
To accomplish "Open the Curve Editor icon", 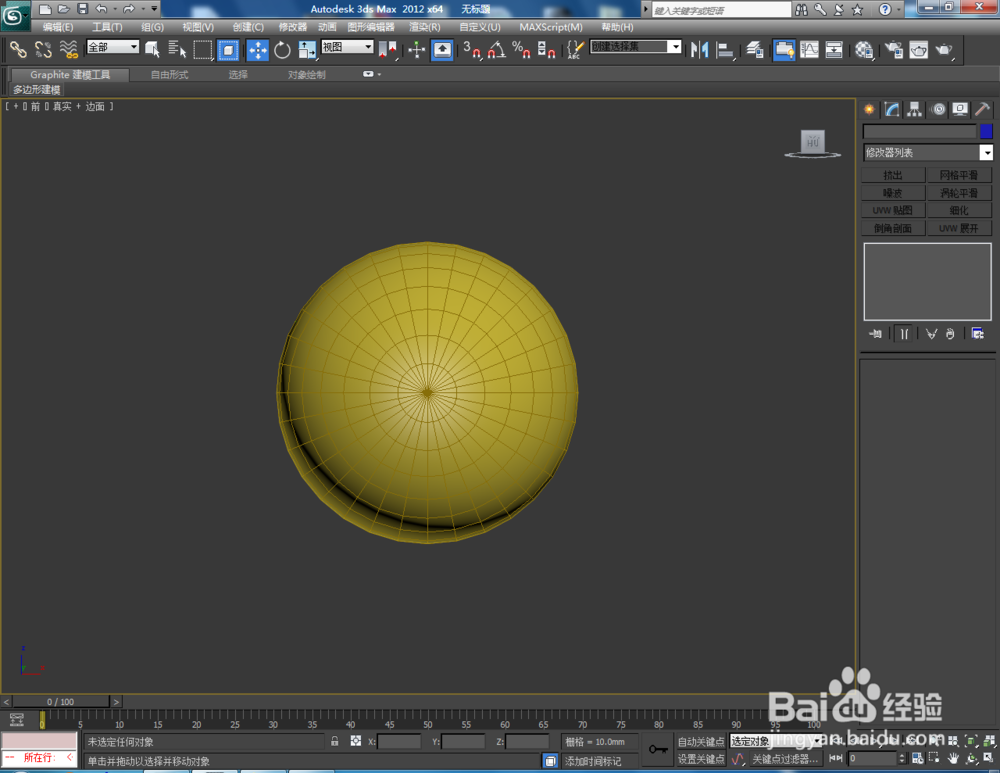I will [809, 49].
